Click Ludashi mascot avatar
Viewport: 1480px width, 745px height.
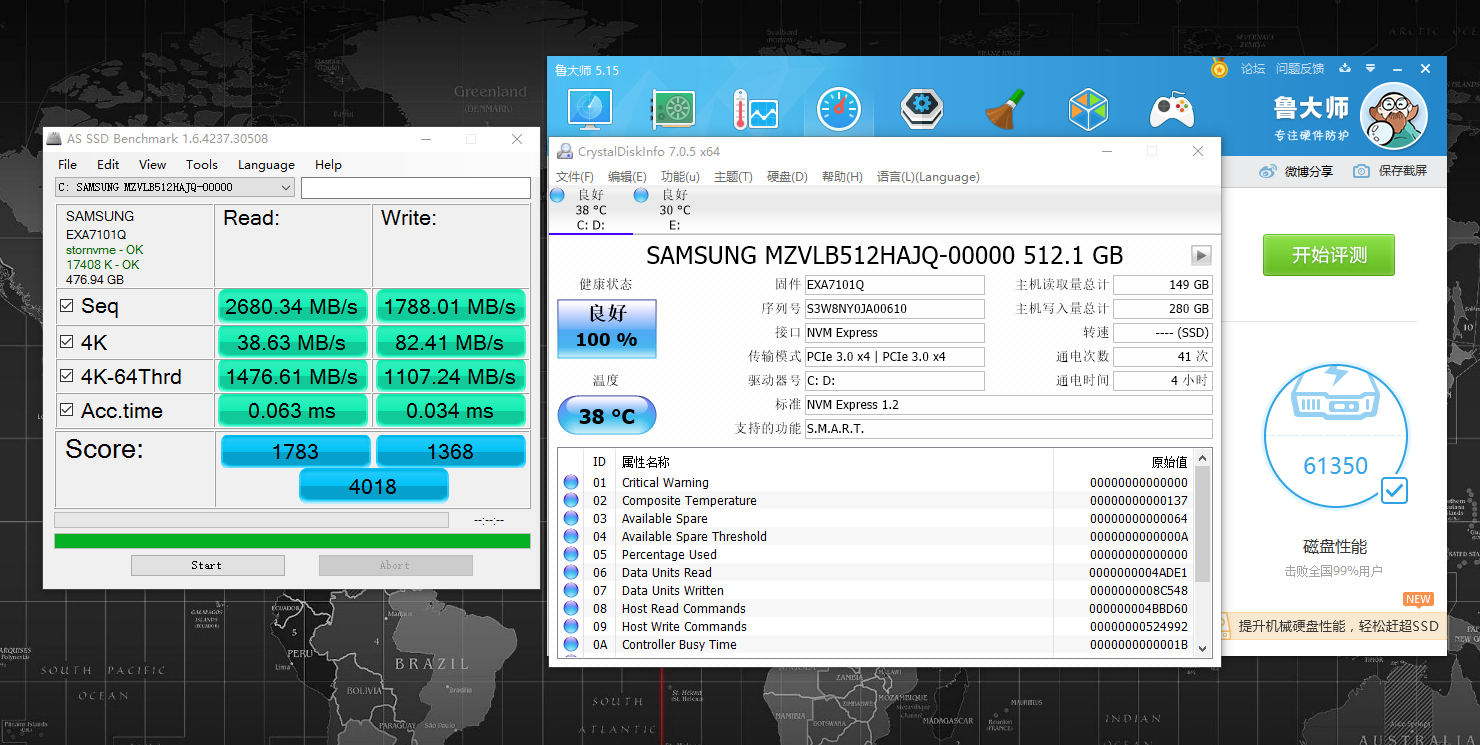[x=1395, y=116]
